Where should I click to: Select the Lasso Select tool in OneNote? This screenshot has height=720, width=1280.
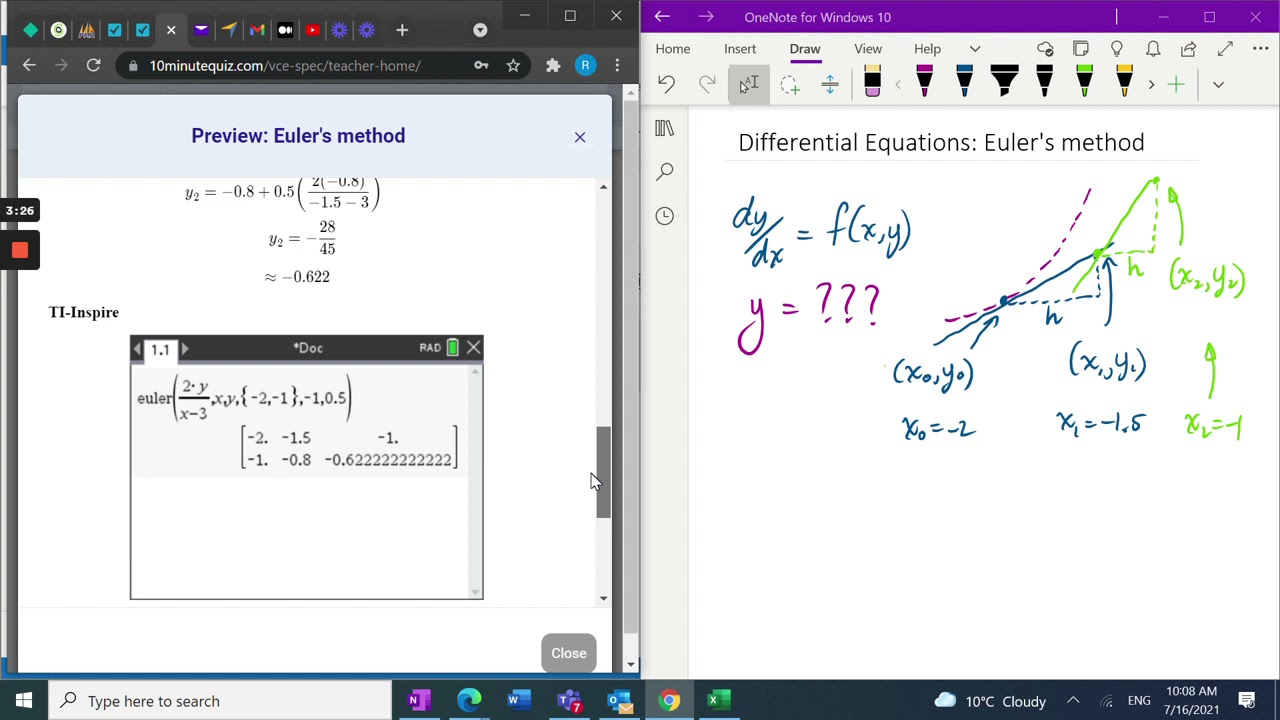(x=790, y=85)
